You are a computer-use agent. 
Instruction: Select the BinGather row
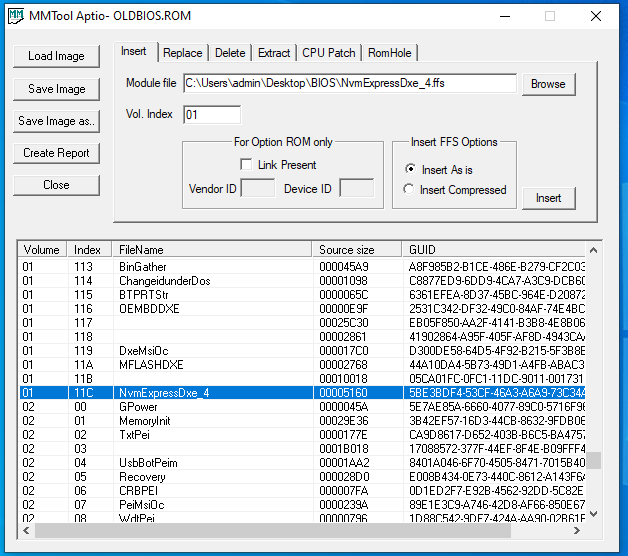302,267
